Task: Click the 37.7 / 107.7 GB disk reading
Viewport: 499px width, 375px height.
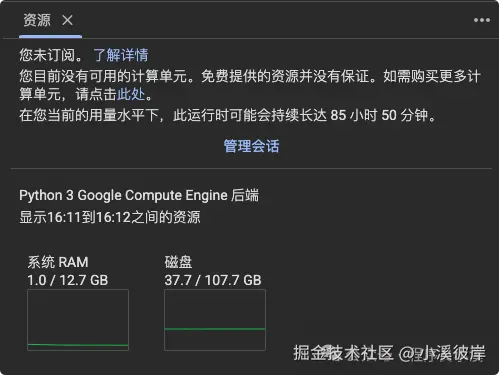Action: point(213,280)
